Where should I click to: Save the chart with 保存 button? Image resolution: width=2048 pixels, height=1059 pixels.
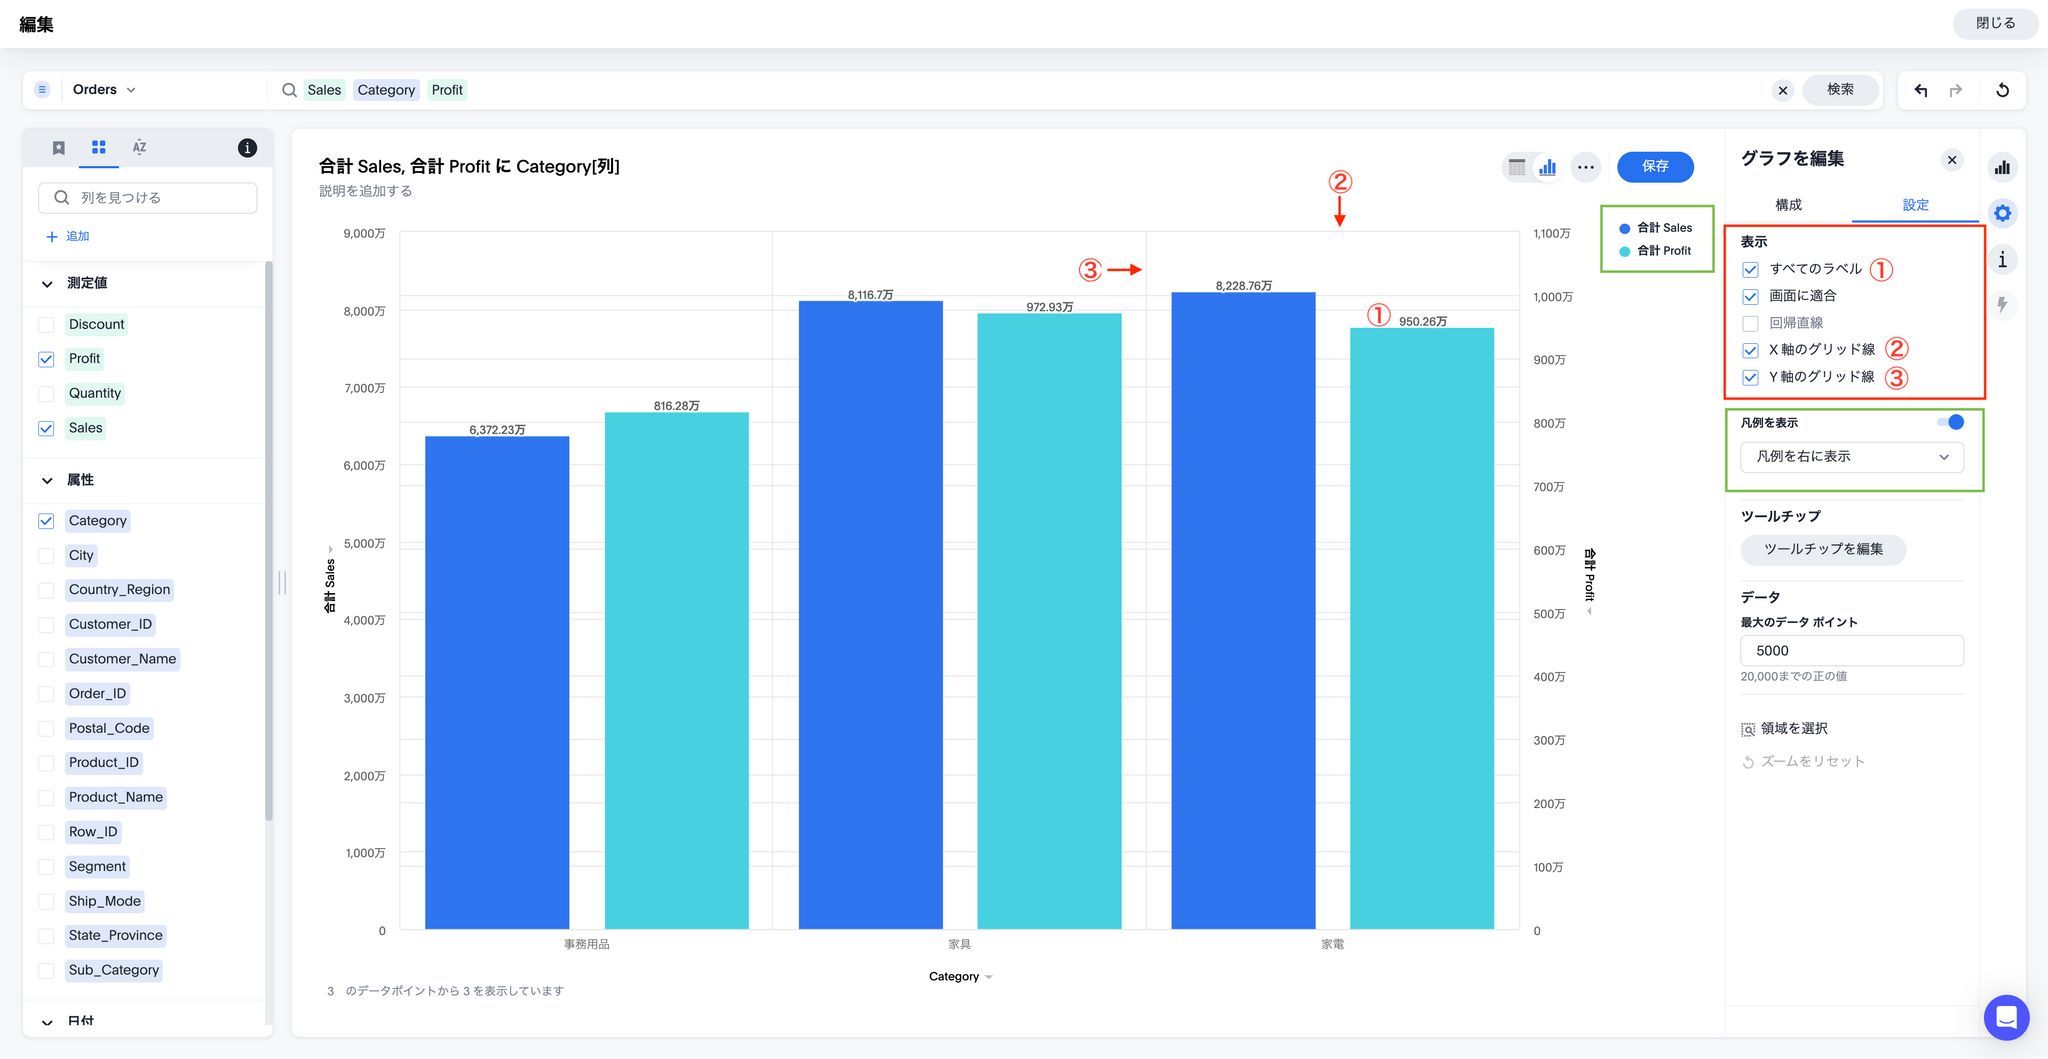point(1655,166)
